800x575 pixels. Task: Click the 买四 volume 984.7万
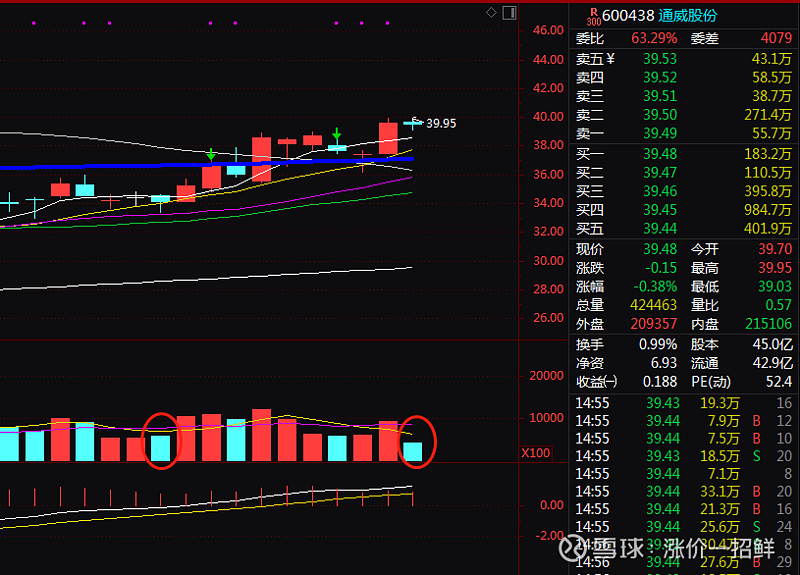[767, 210]
